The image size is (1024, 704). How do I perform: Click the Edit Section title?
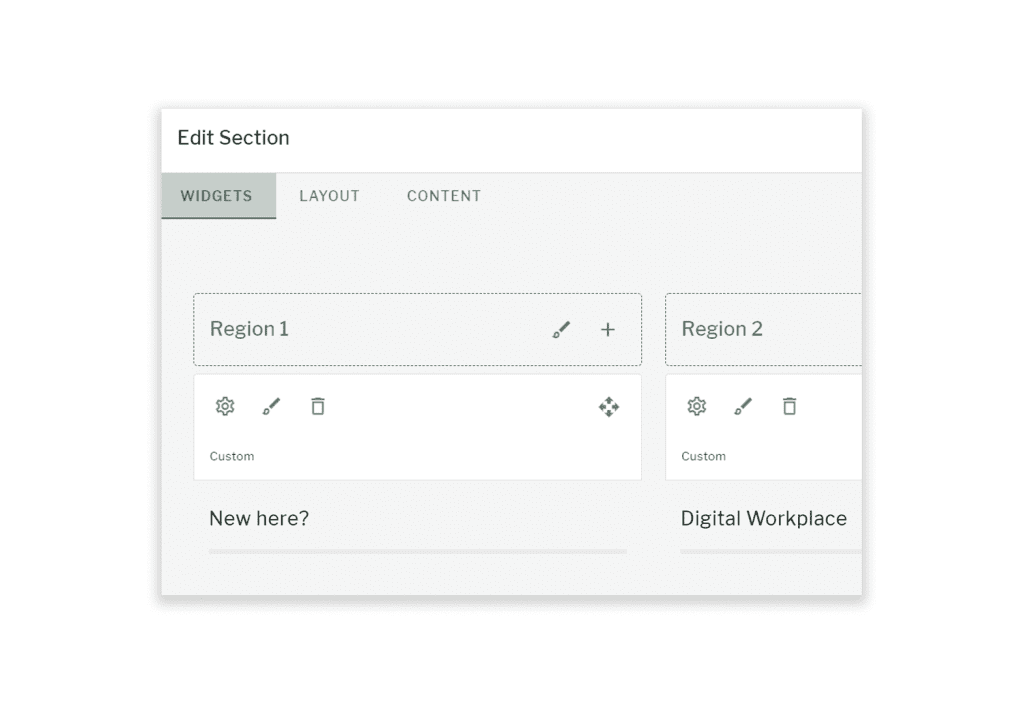coord(233,138)
